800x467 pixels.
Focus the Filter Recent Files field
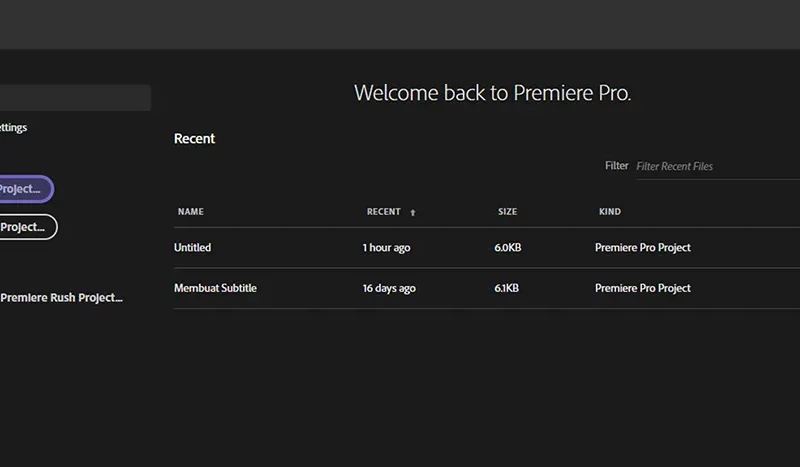pos(718,166)
